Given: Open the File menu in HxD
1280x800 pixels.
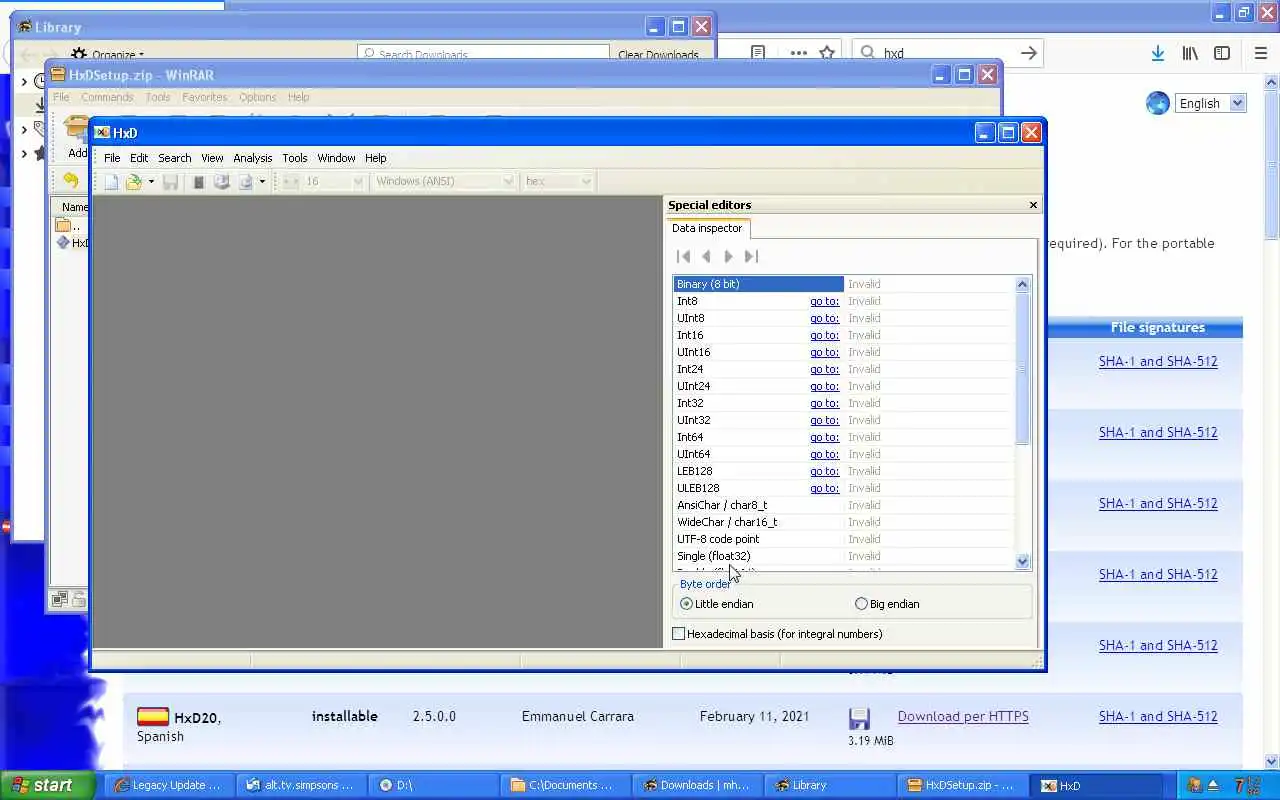Looking at the screenshot, I should coord(112,158).
